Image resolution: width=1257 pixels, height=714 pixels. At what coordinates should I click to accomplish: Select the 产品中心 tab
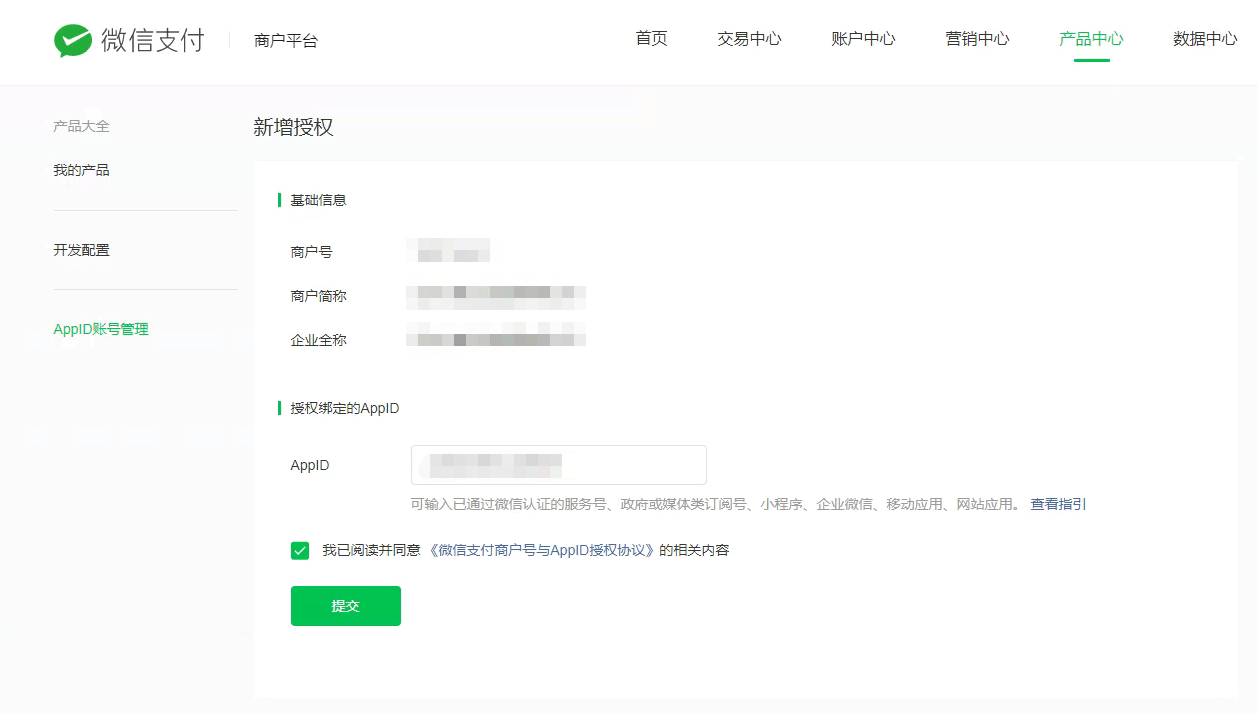click(1091, 39)
